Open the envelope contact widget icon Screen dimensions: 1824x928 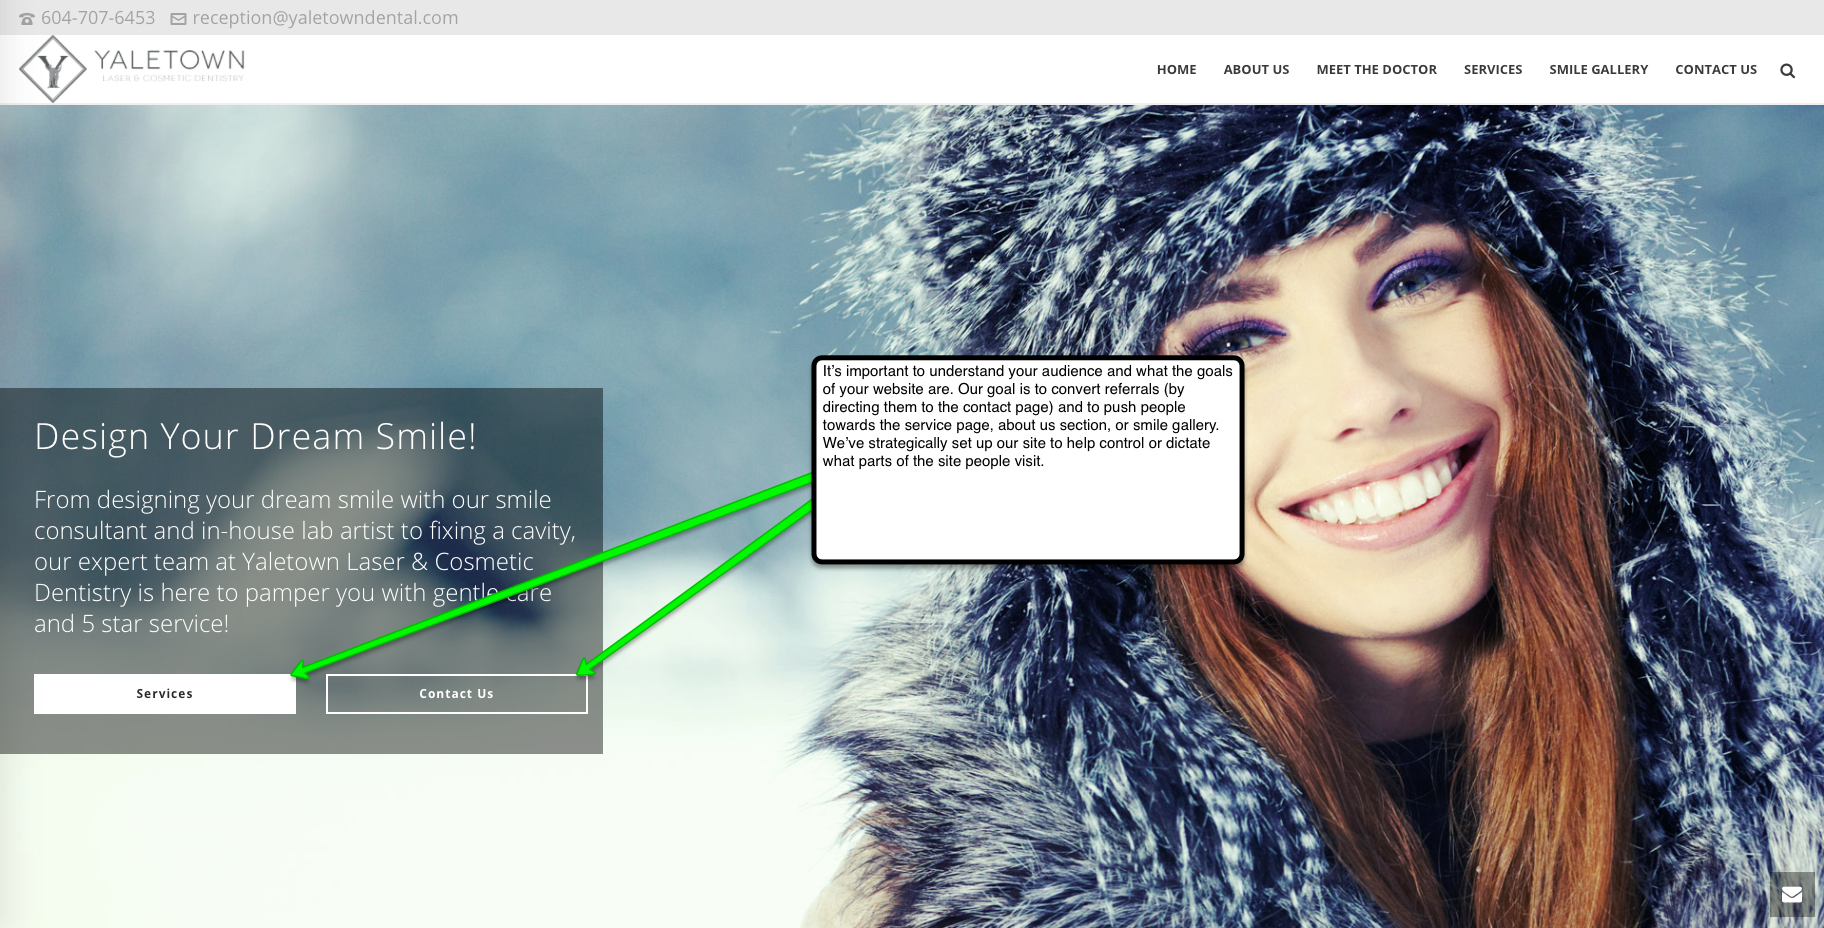[x=1792, y=894]
